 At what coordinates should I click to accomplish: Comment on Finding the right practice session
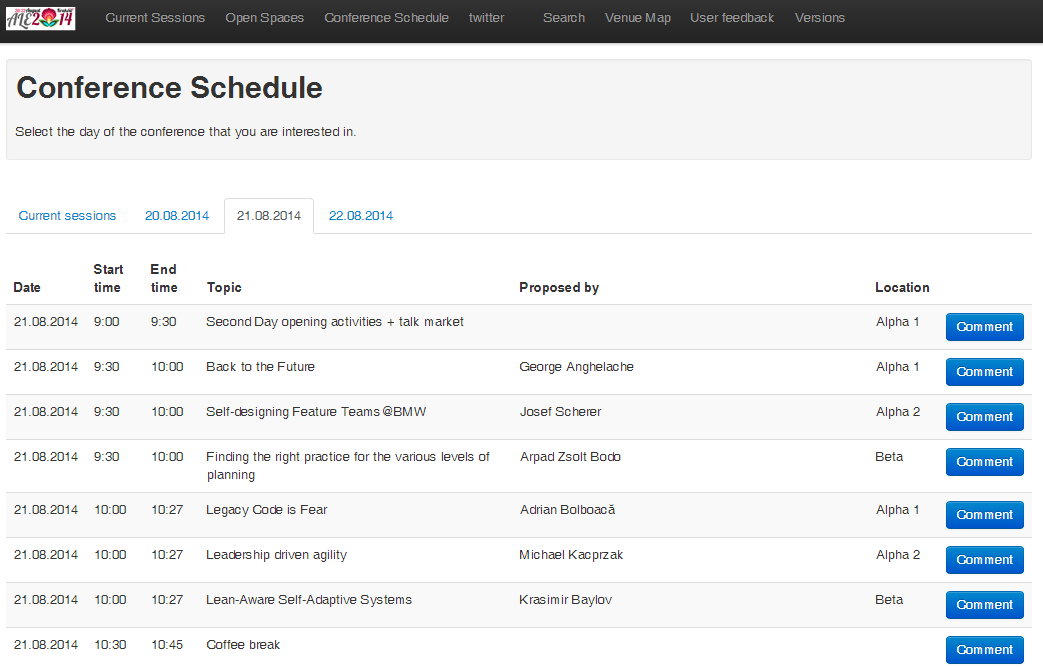984,462
